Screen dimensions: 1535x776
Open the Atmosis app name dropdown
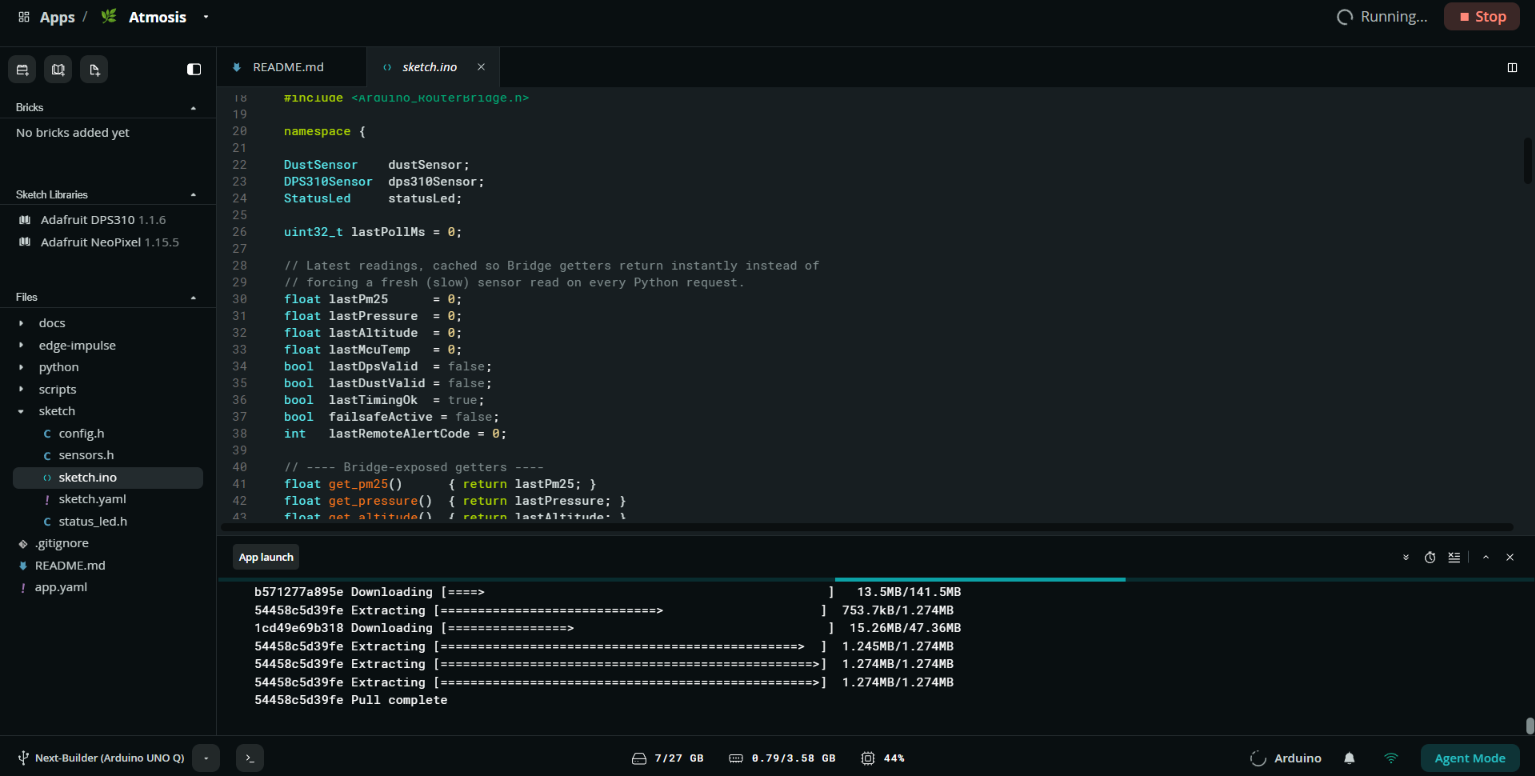pyautogui.click(x=206, y=17)
